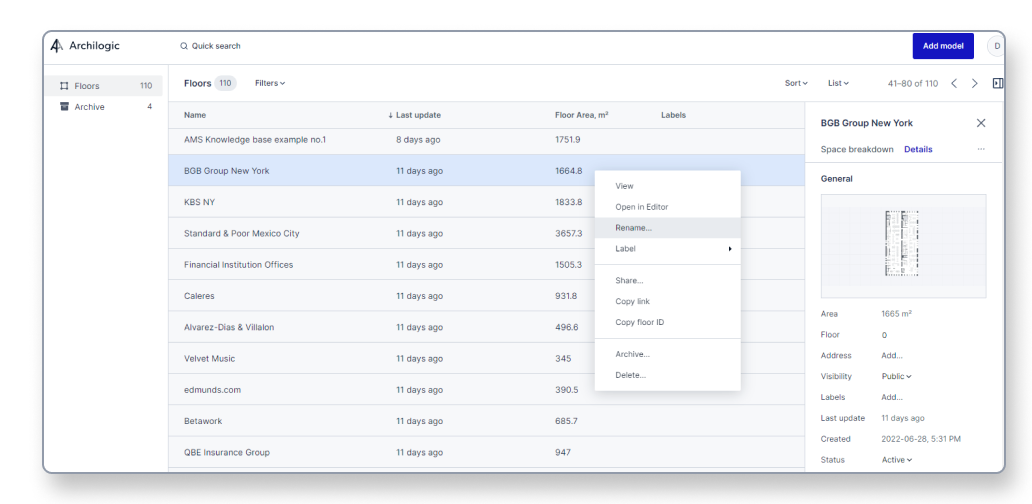Click the Quick search magnifier icon
Viewport: 1032px width, 504px height.
click(x=184, y=46)
